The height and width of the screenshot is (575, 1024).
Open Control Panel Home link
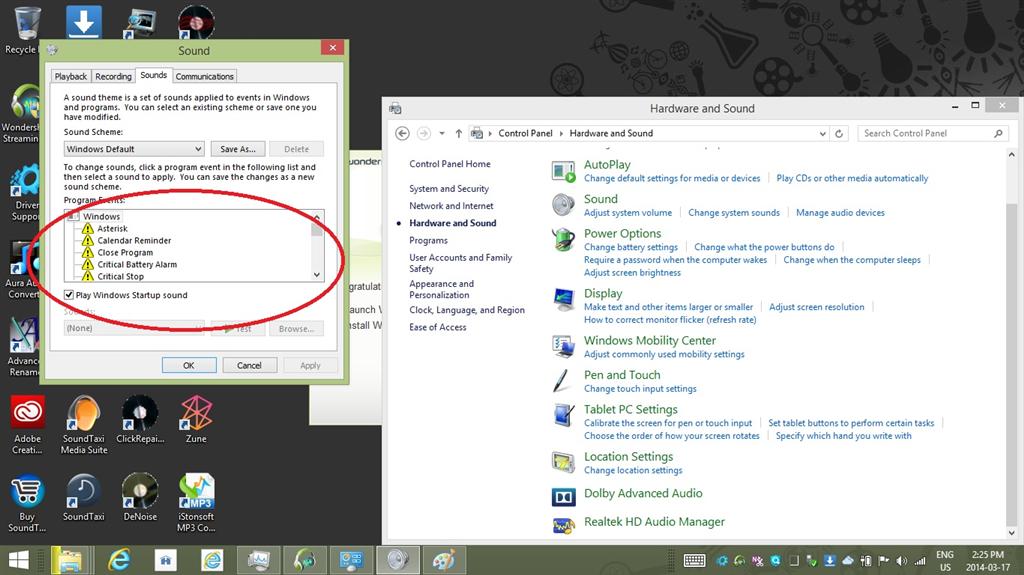click(x=449, y=164)
